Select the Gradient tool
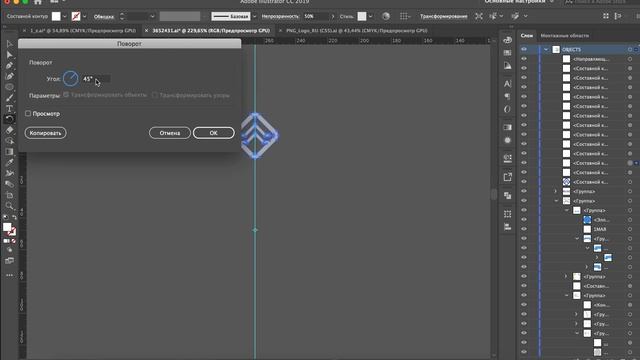 (9, 151)
